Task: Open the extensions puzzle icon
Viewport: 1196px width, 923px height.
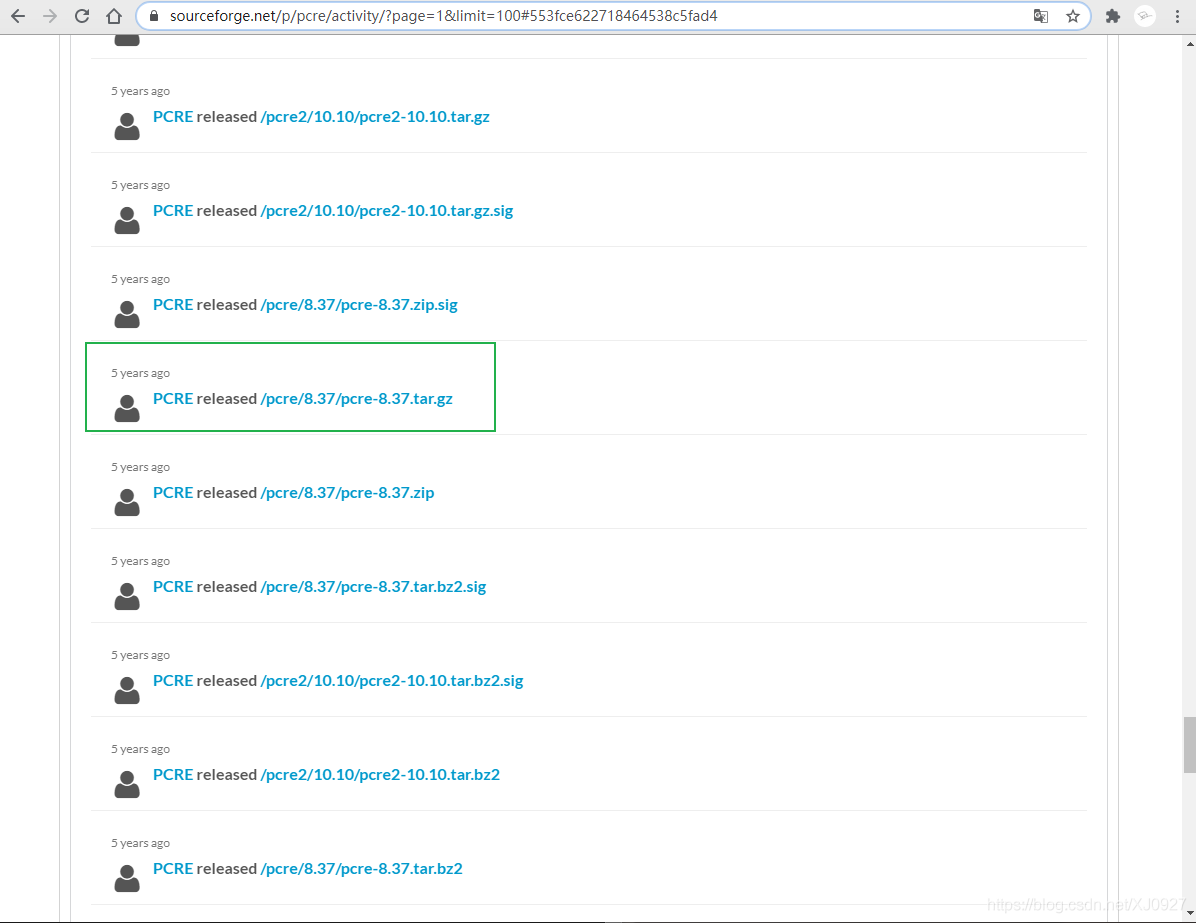Action: pos(1113,16)
